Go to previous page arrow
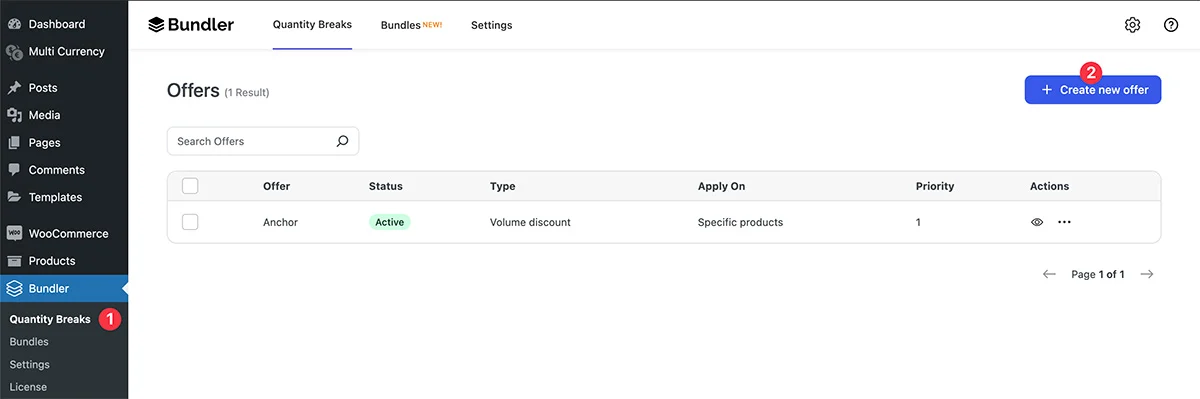The image size is (1200, 399). point(1049,274)
